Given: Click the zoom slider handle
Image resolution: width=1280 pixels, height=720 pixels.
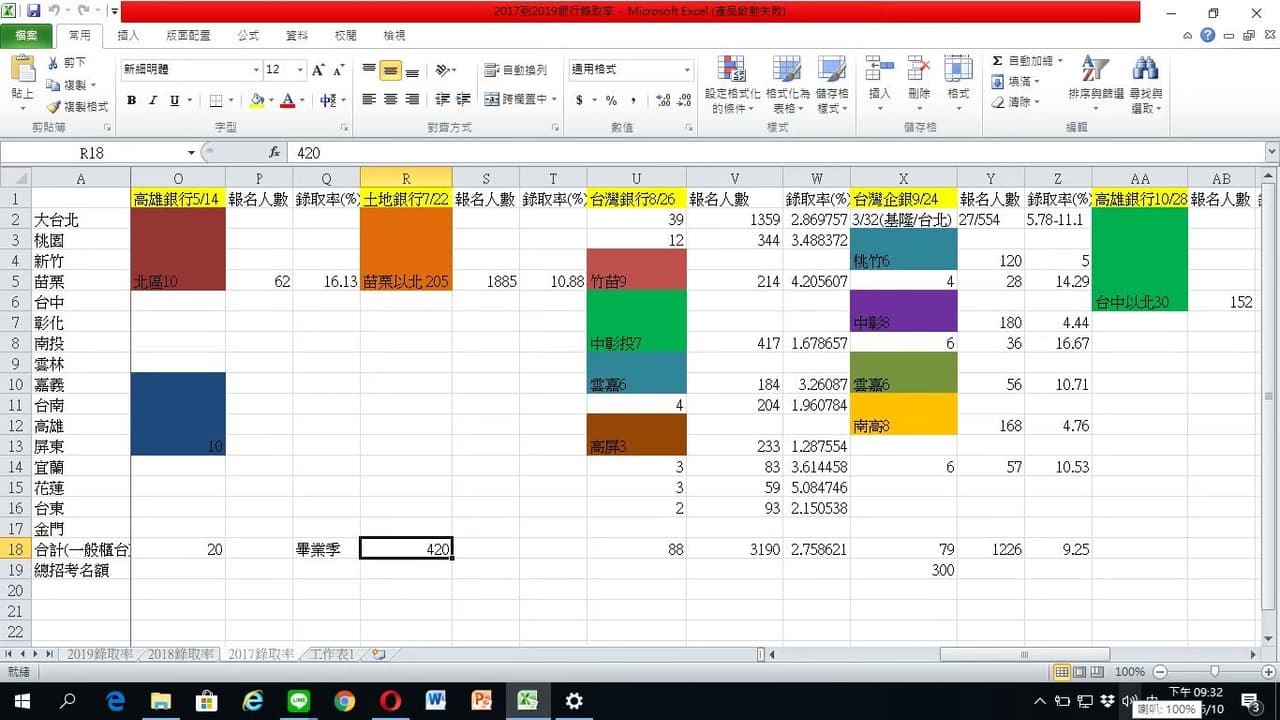Looking at the screenshot, I should (1214, 672).
